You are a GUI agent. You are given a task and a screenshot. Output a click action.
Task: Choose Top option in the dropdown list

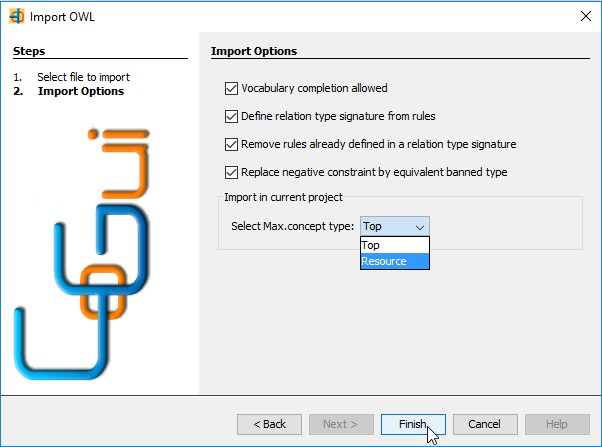click(395, 245)
